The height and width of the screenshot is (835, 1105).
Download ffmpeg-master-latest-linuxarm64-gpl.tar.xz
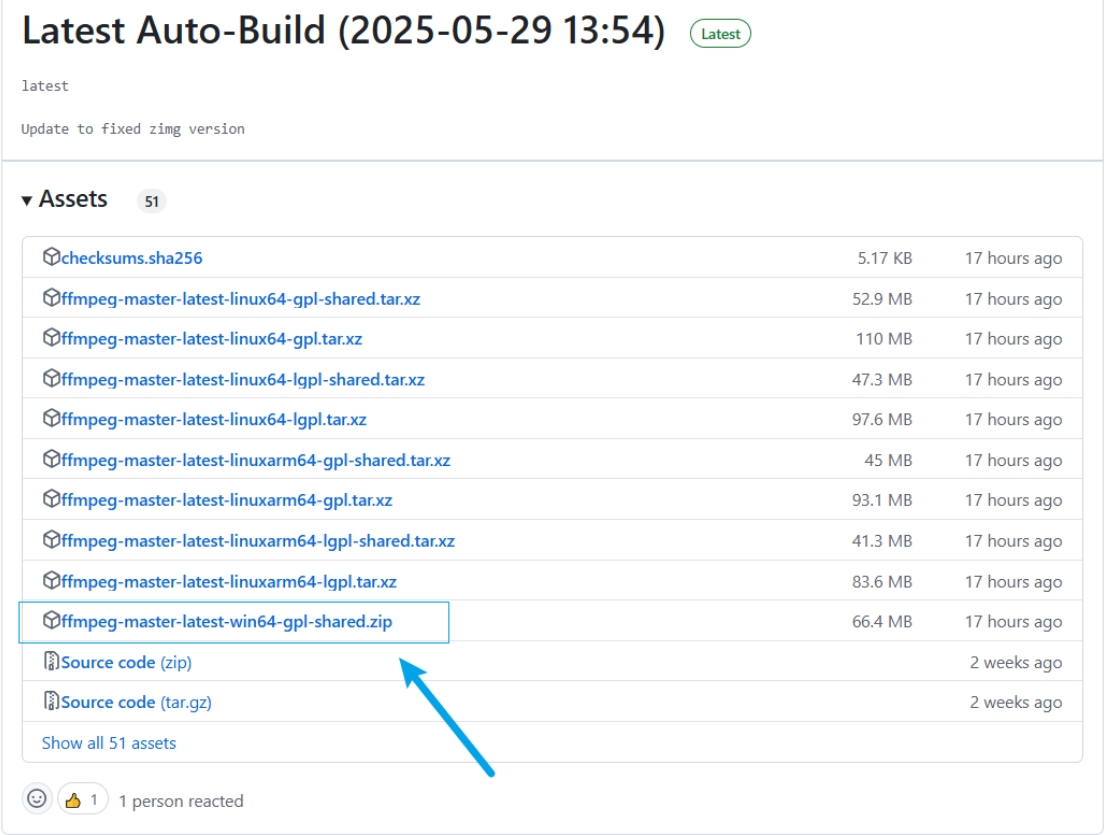[x=226, y=500]
